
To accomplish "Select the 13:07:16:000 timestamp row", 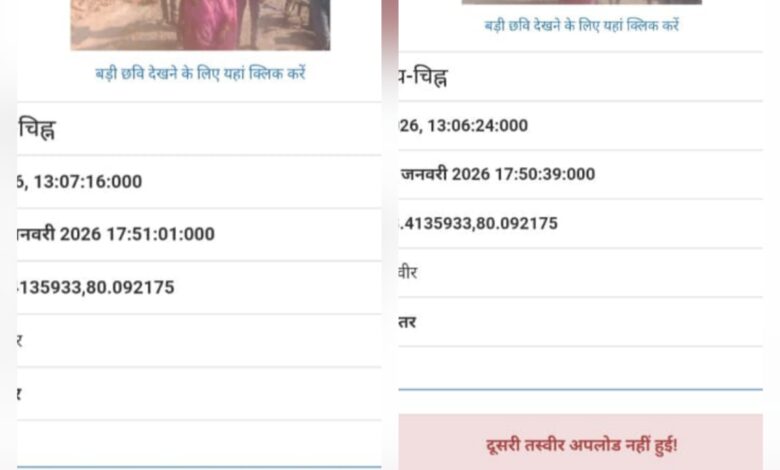I will [199, 182].
